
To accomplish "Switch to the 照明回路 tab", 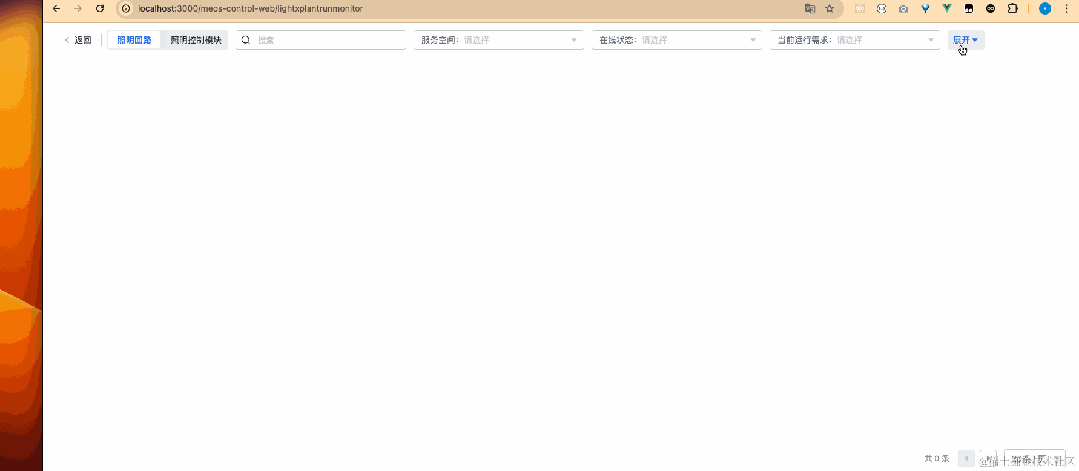I will pos(134,40).
